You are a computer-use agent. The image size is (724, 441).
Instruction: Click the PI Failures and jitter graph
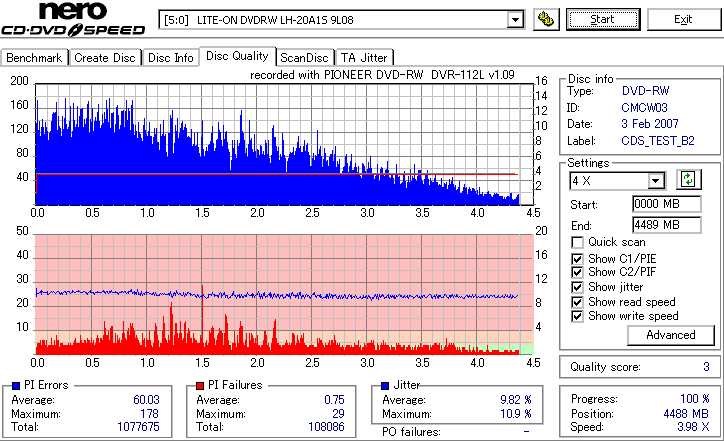[x=284, y=295]
